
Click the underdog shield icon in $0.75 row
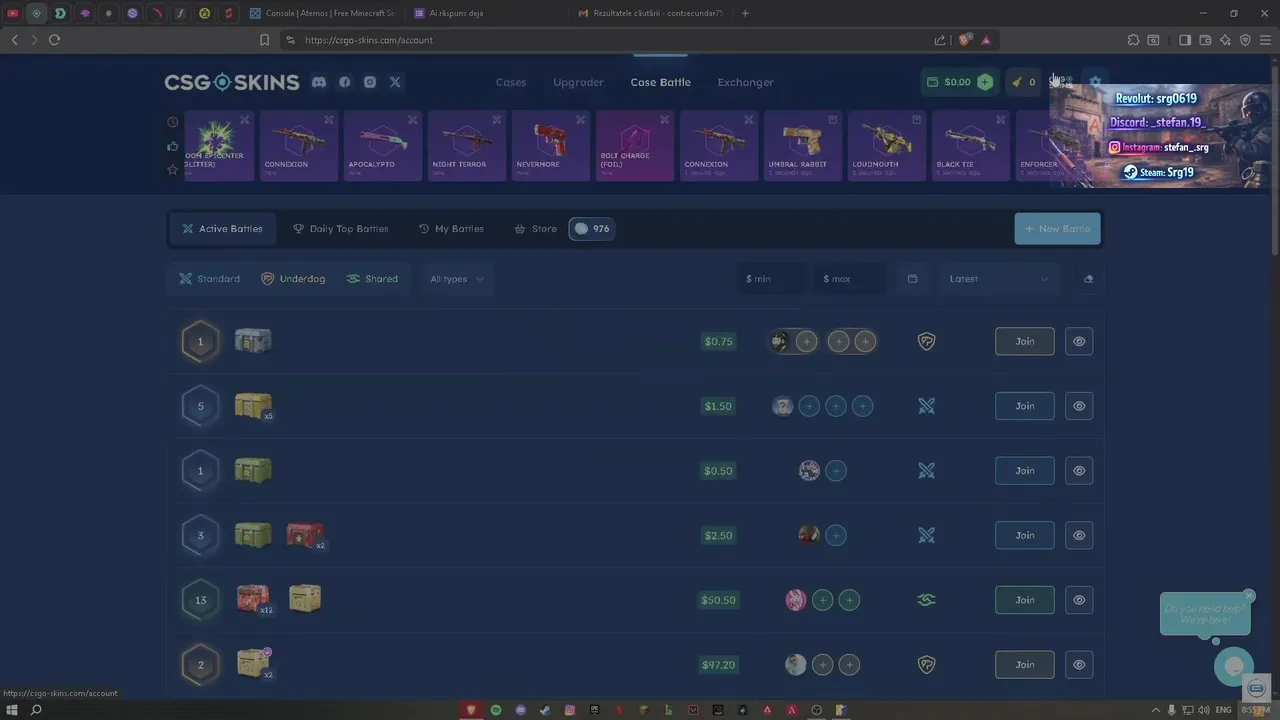coord(927,341)
